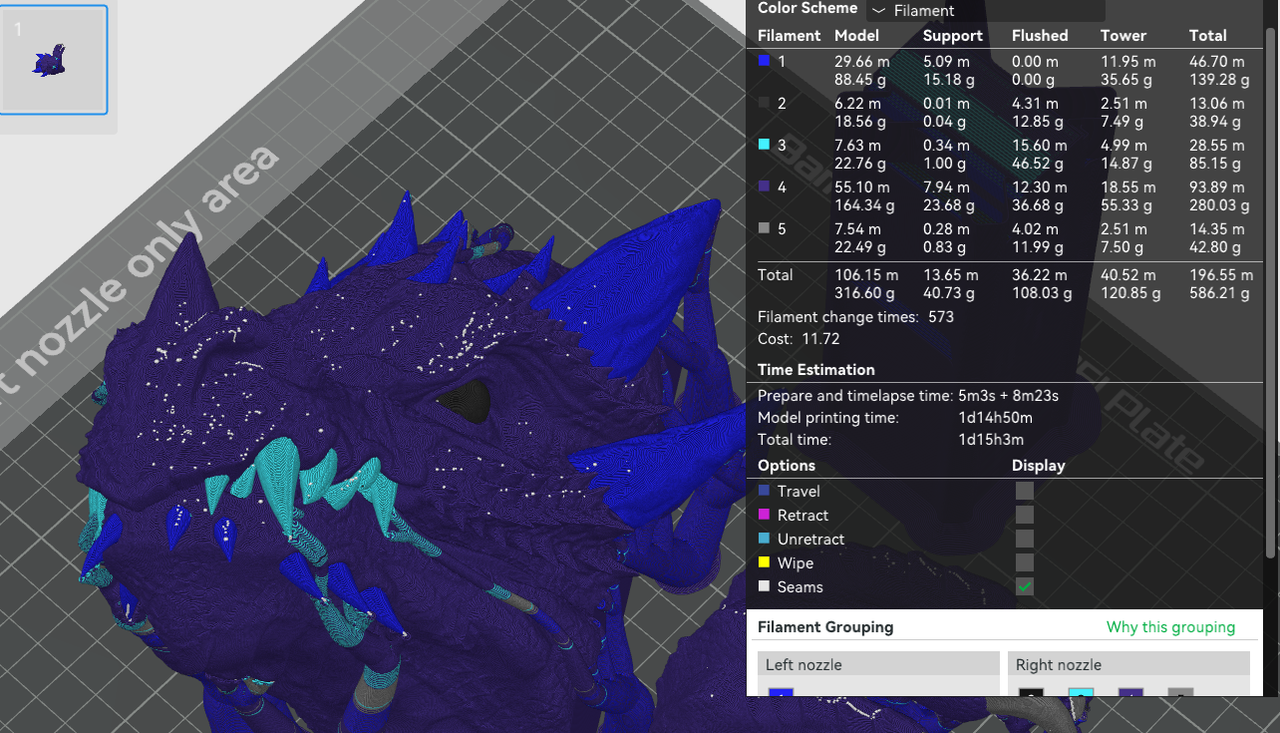
Task: Click the black filament 2 color square
Action: click(x=764, y=103)
